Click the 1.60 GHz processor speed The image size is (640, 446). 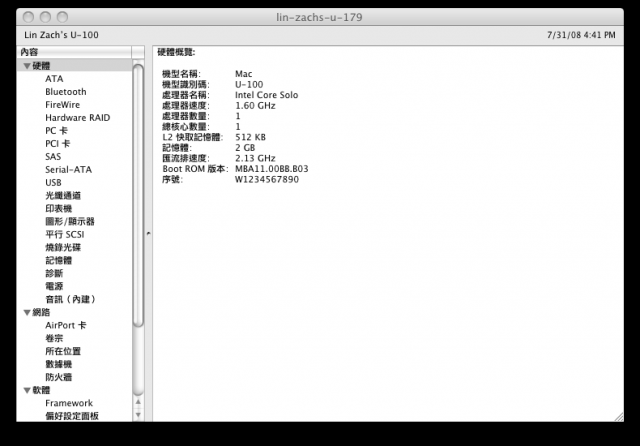pos(255,106)
